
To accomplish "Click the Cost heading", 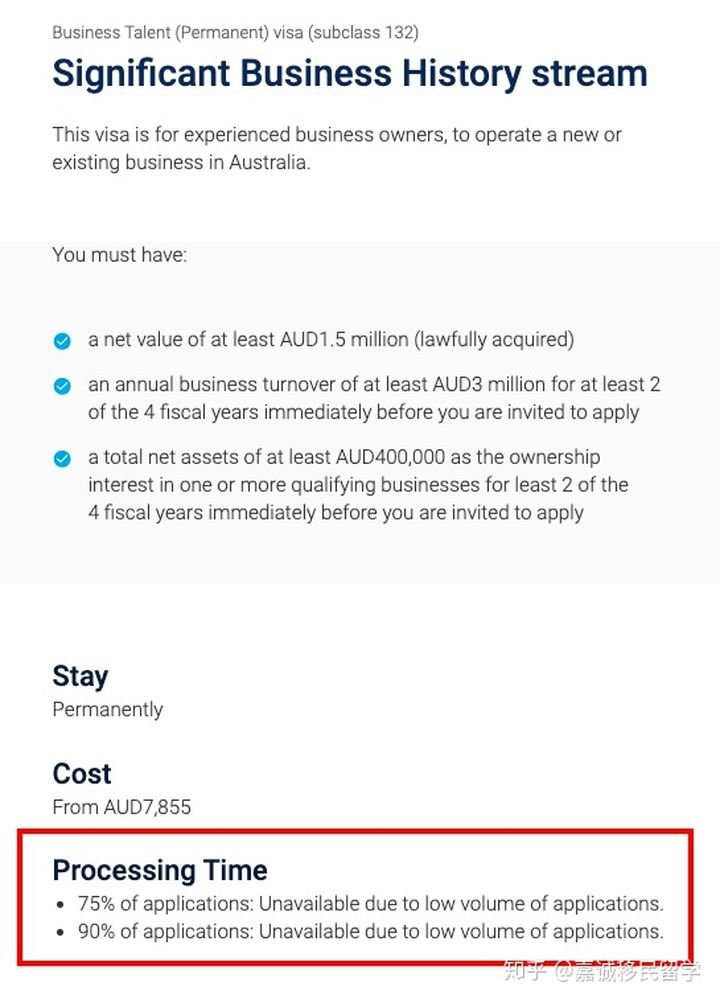I will coord(82,773).
